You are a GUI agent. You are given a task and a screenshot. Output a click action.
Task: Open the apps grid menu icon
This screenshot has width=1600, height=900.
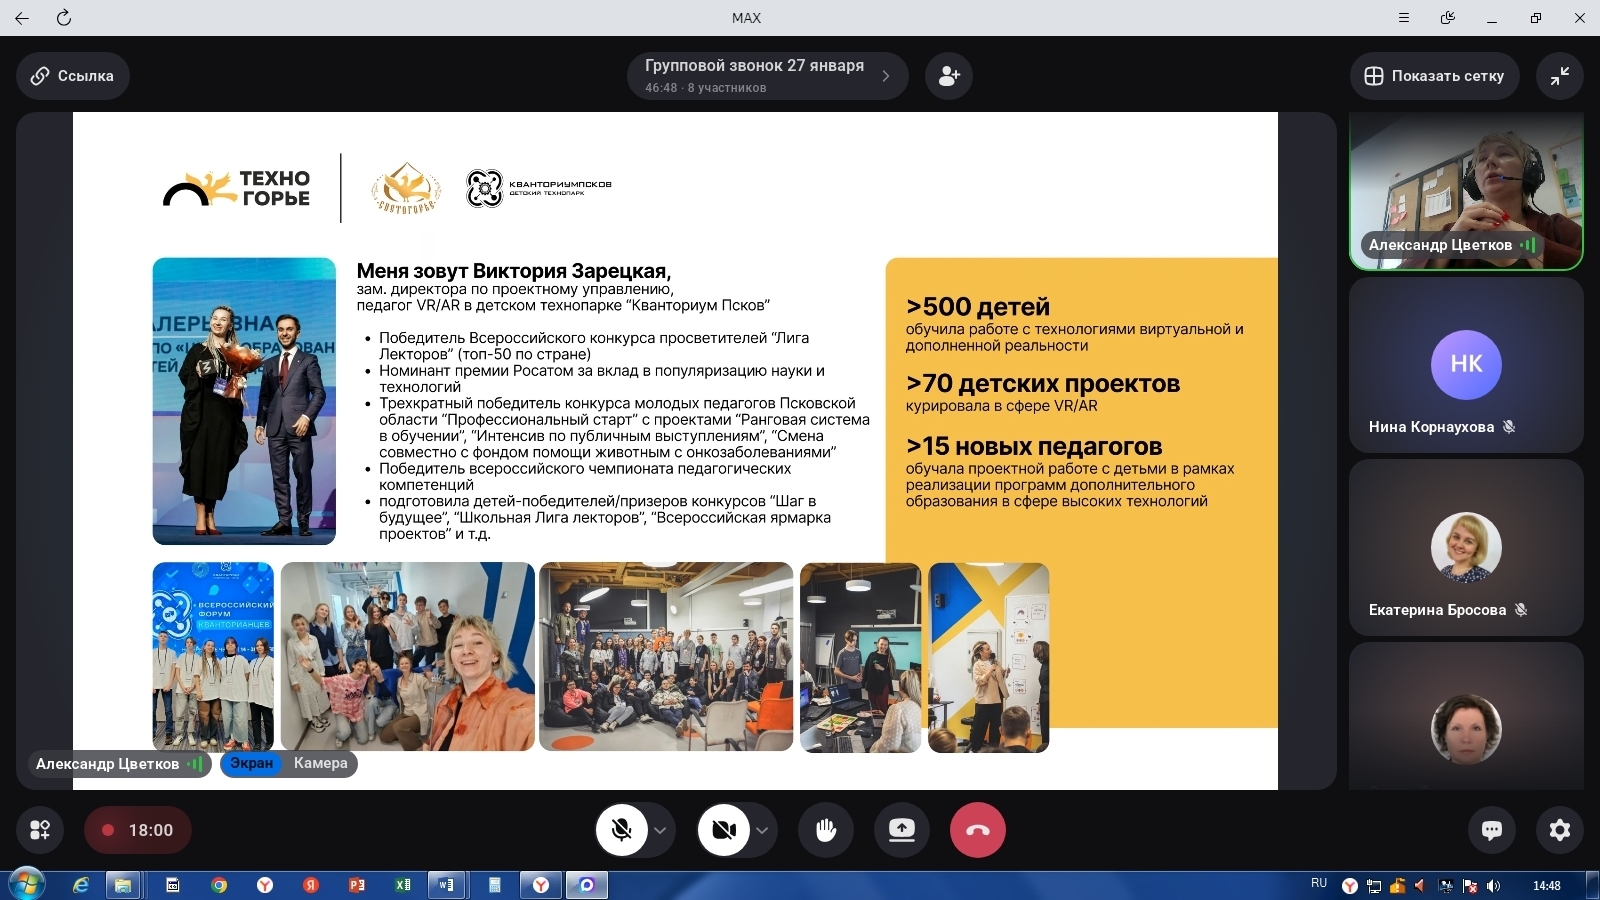pyautogui.click(x=40, y=830)
